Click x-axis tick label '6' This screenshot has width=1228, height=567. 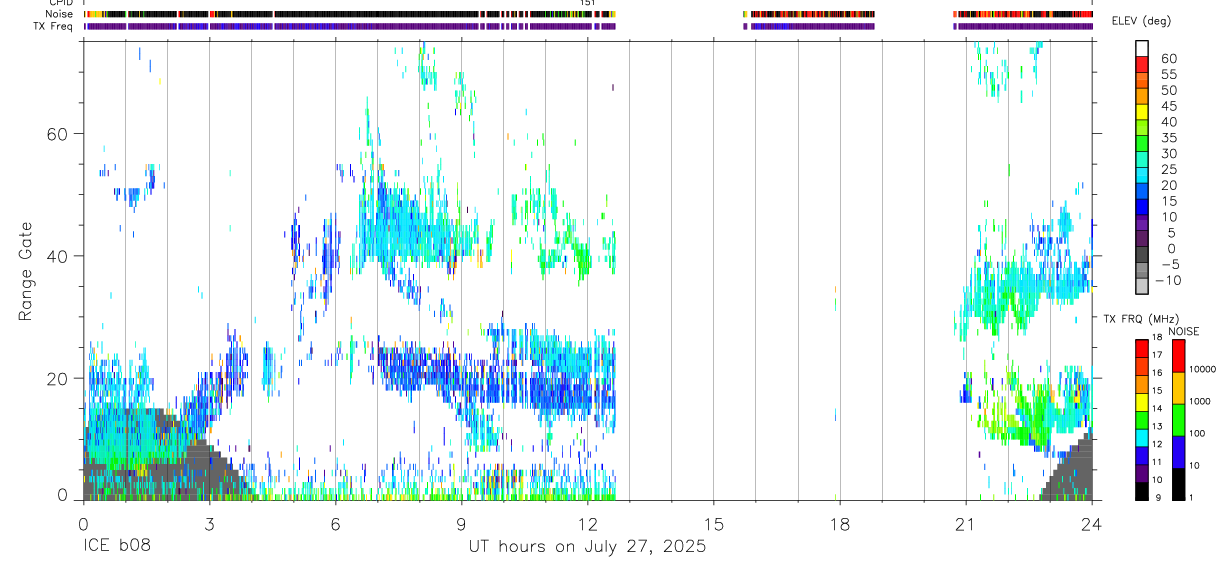click(335, 523)
